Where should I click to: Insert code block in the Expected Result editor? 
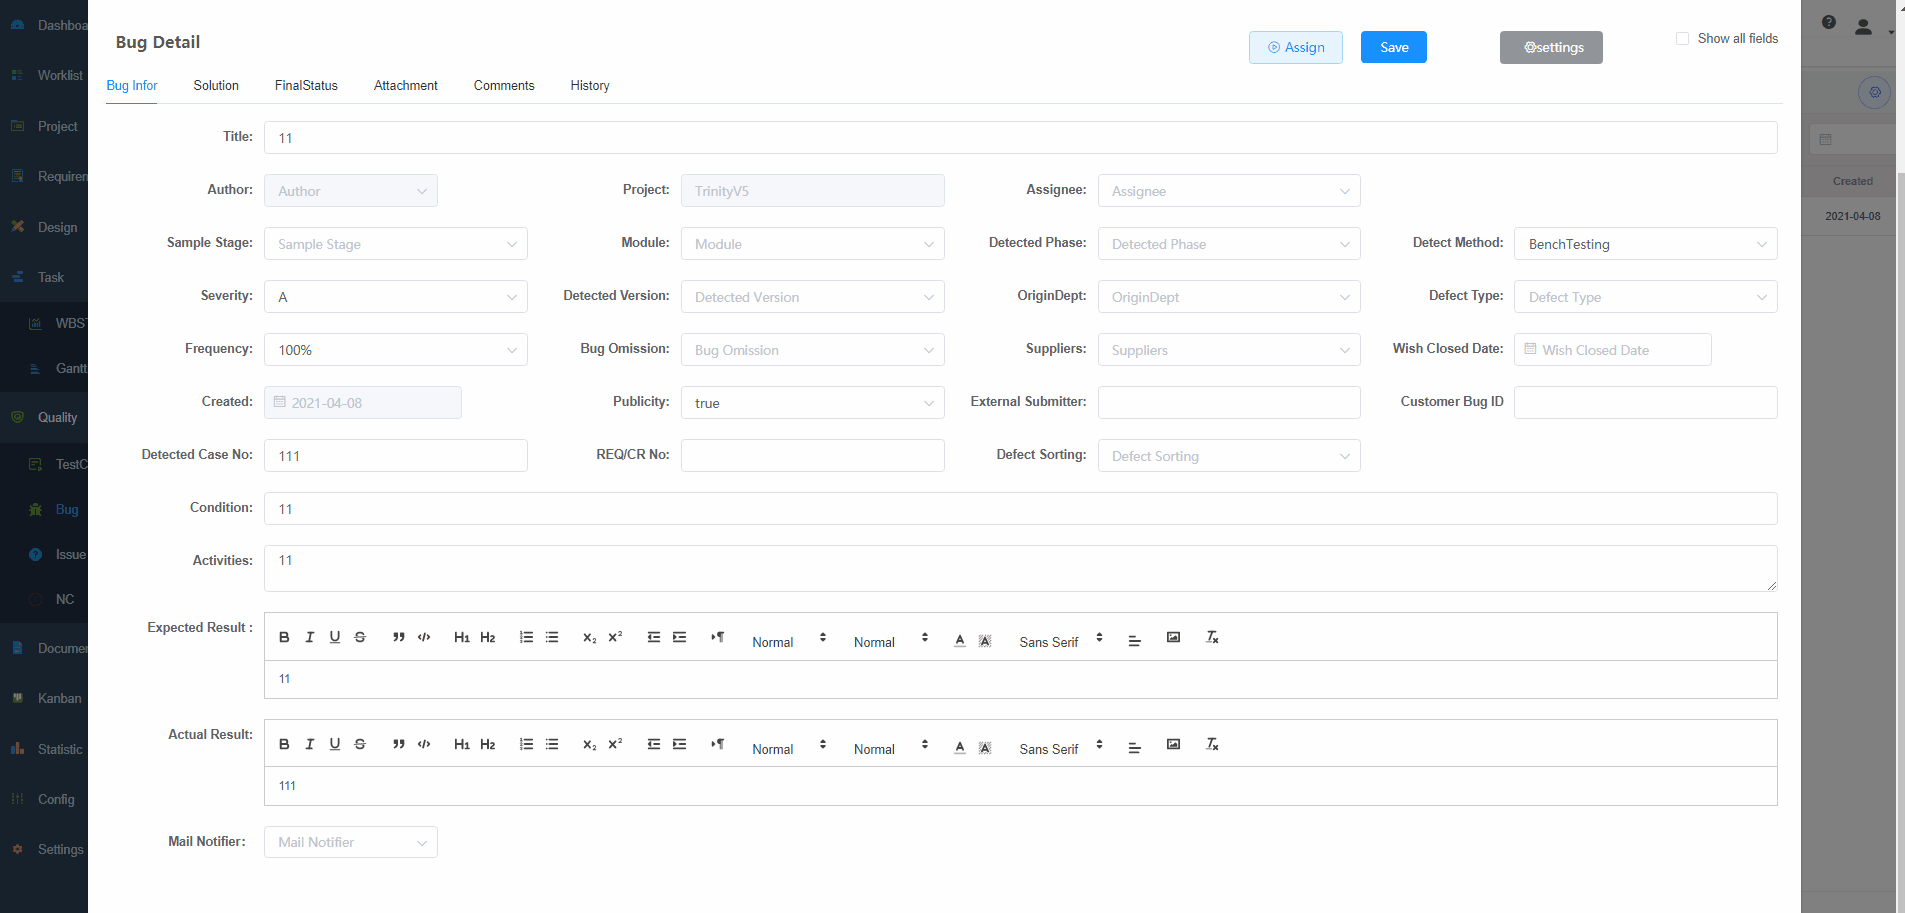point(424,637)
